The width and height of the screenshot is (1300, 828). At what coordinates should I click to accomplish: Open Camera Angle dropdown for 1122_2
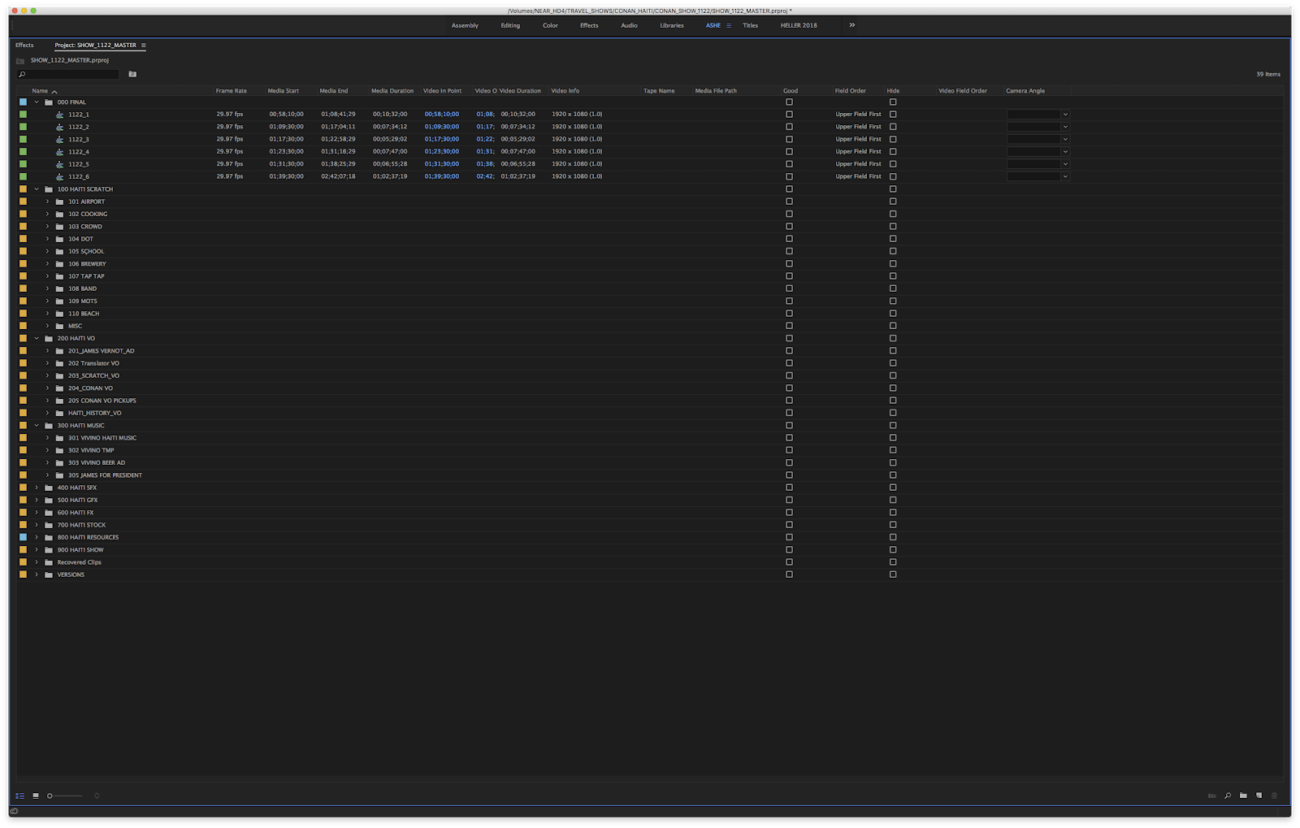point(1065,127)
